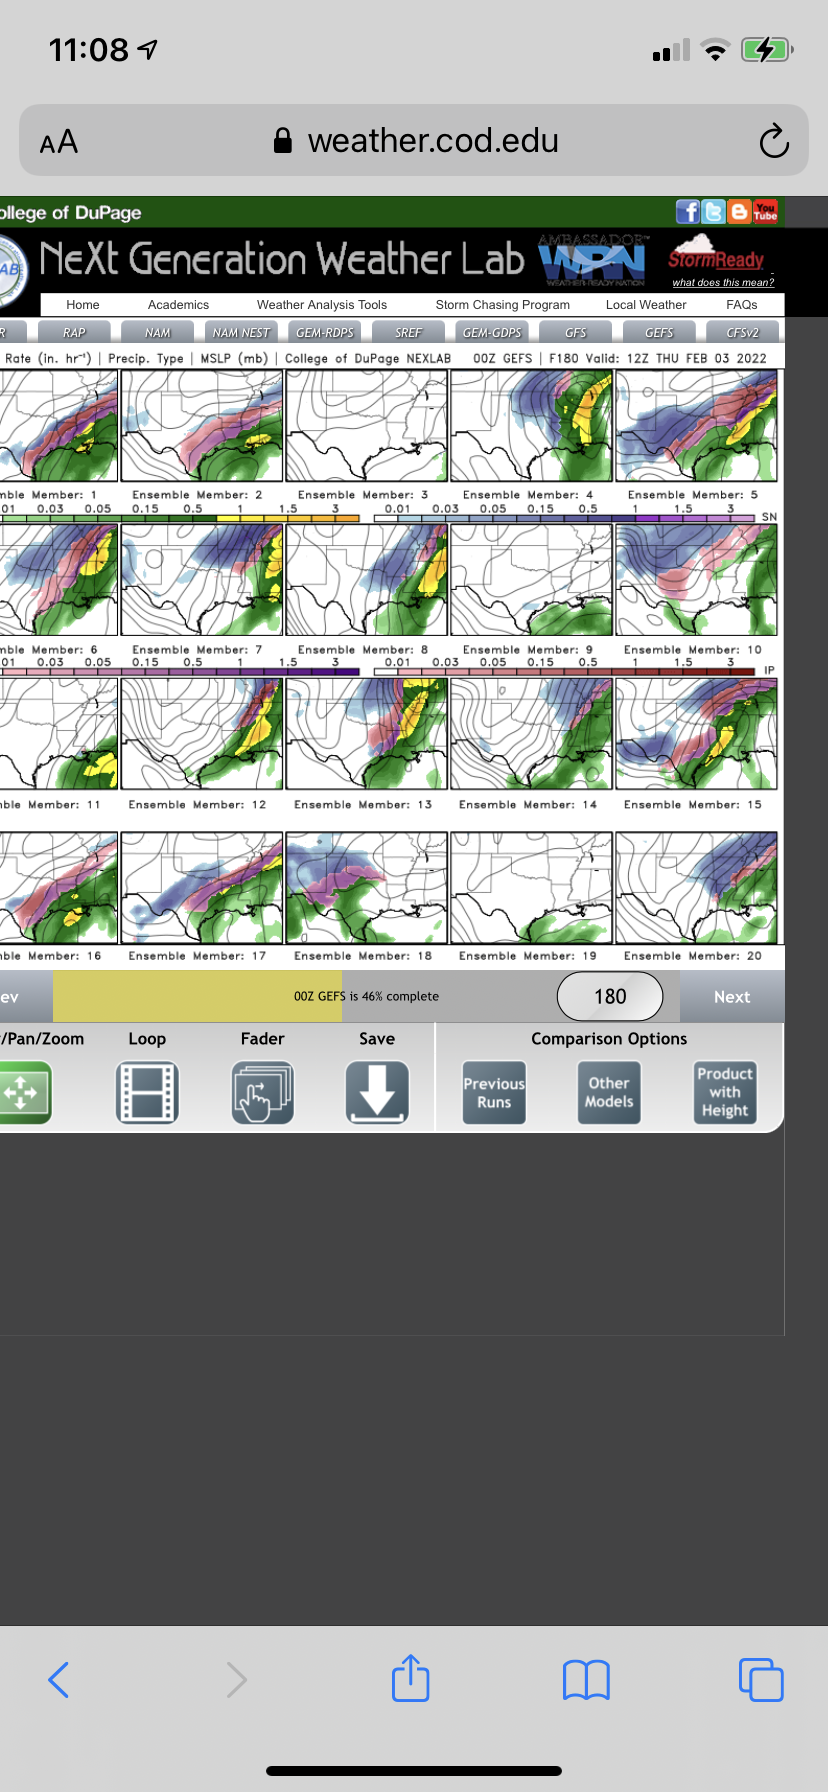Click the forecast hour progress bar
Screen dimensions: 828x1792
coord(300,997)
